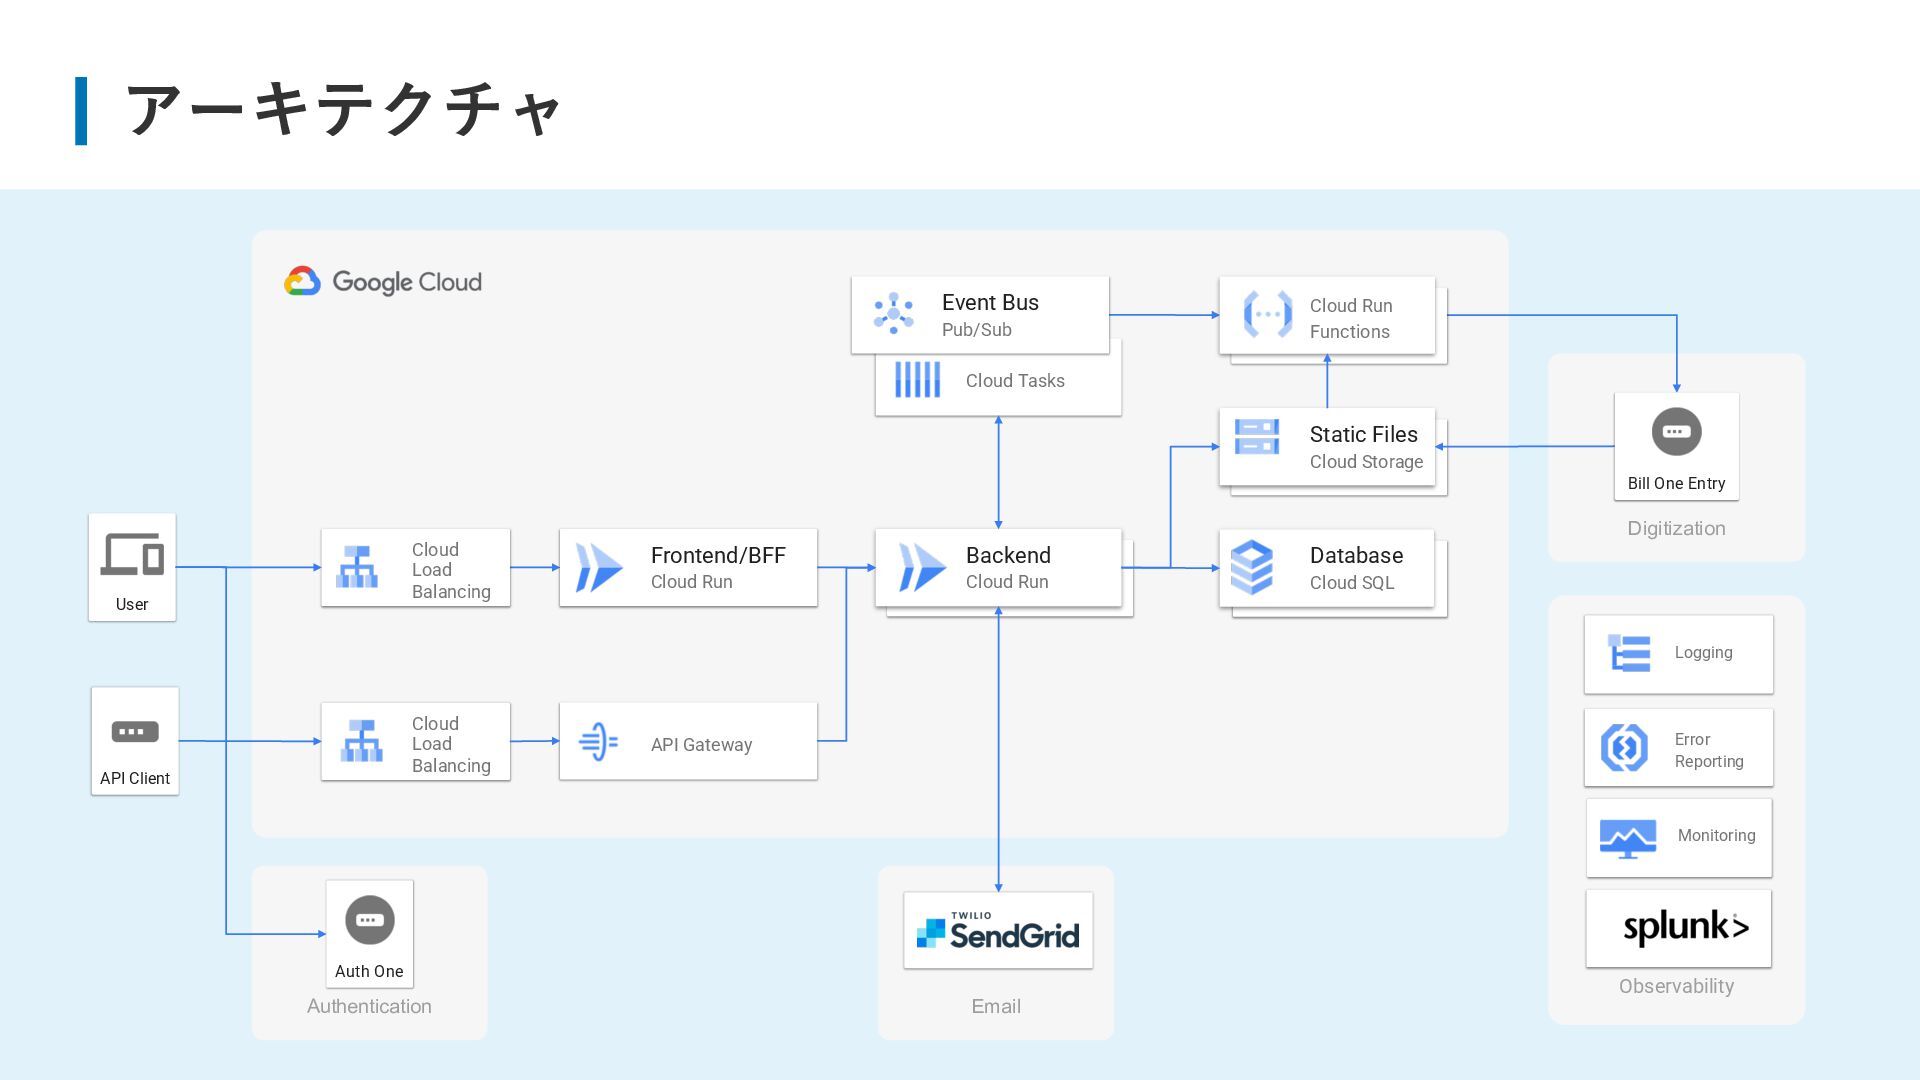This screenshot has width=1920, height=1080.
Task: Select the upper Cloud Load Balancing icon
Action: (357, 567)
